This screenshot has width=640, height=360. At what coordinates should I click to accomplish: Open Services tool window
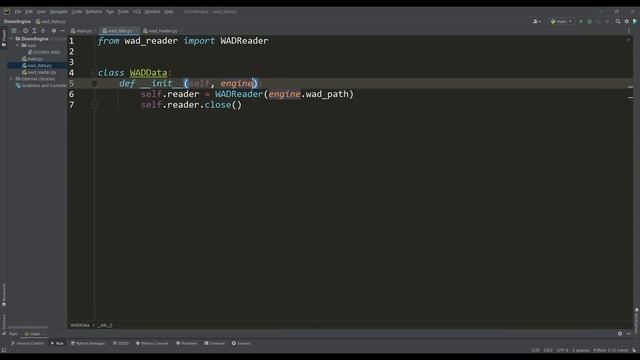pos(241,344)
